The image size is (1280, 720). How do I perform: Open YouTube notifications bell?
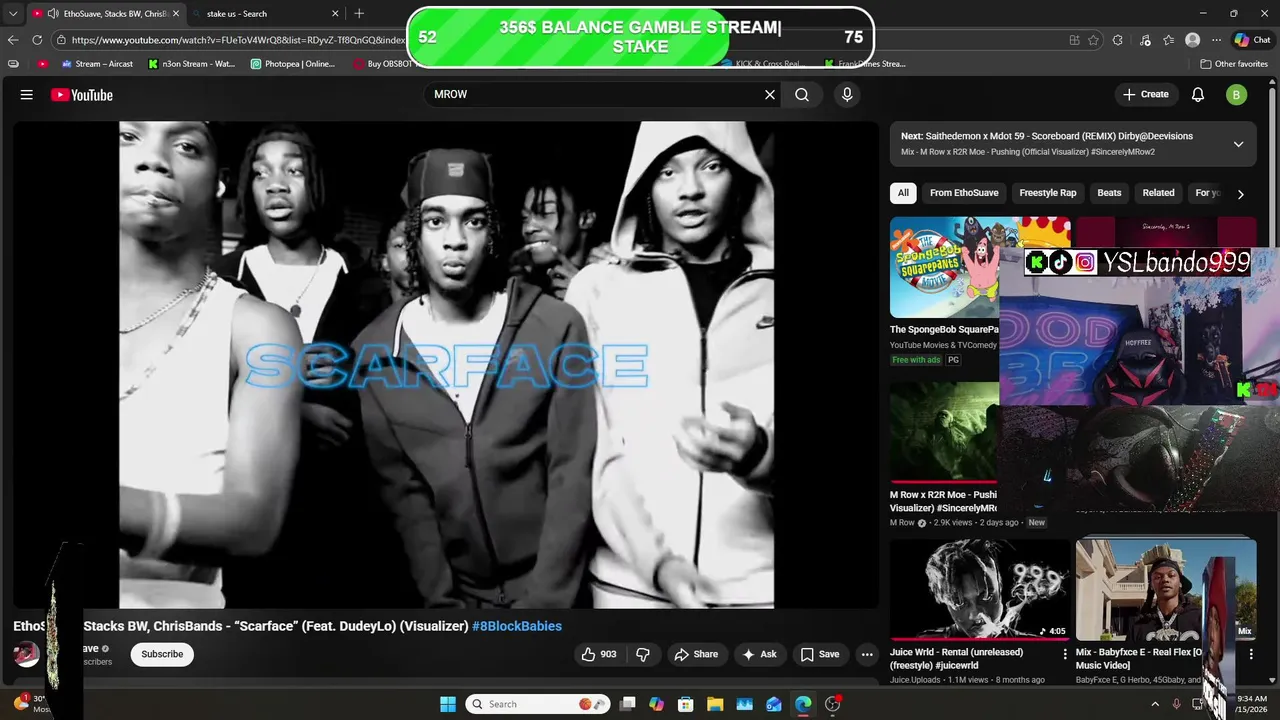(1198, 95)
